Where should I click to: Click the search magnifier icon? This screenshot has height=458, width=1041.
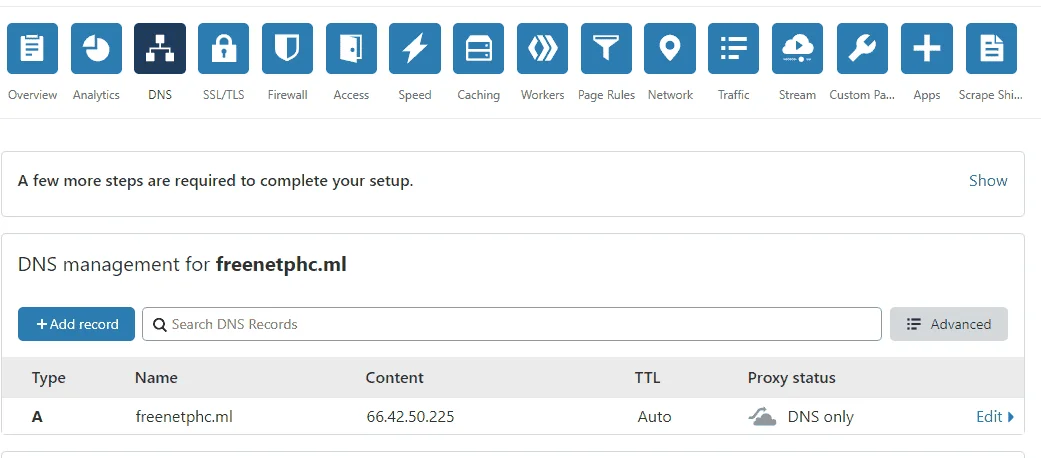tap(159, 325)
